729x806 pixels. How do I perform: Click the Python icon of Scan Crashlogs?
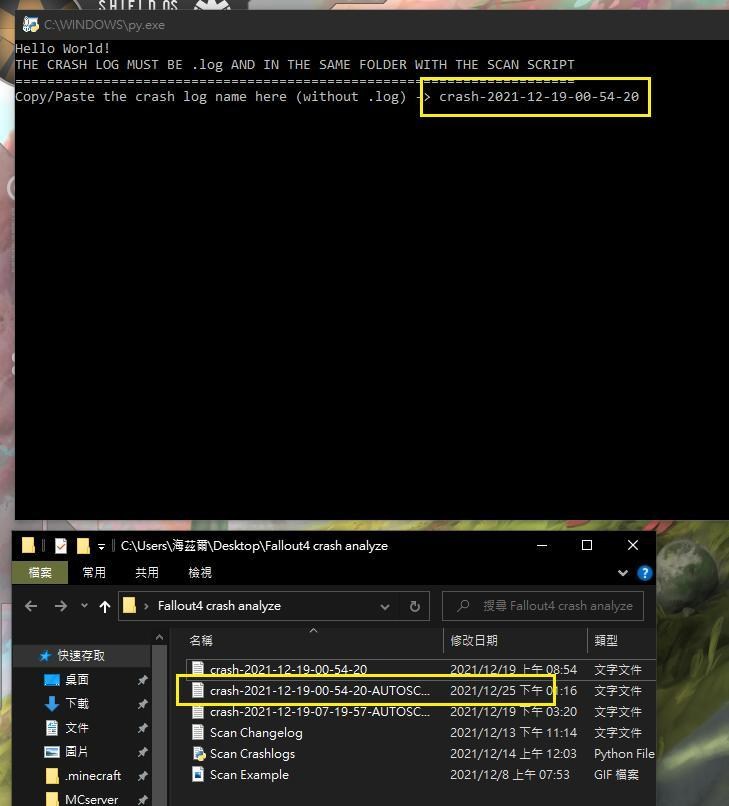click(198, 754)
